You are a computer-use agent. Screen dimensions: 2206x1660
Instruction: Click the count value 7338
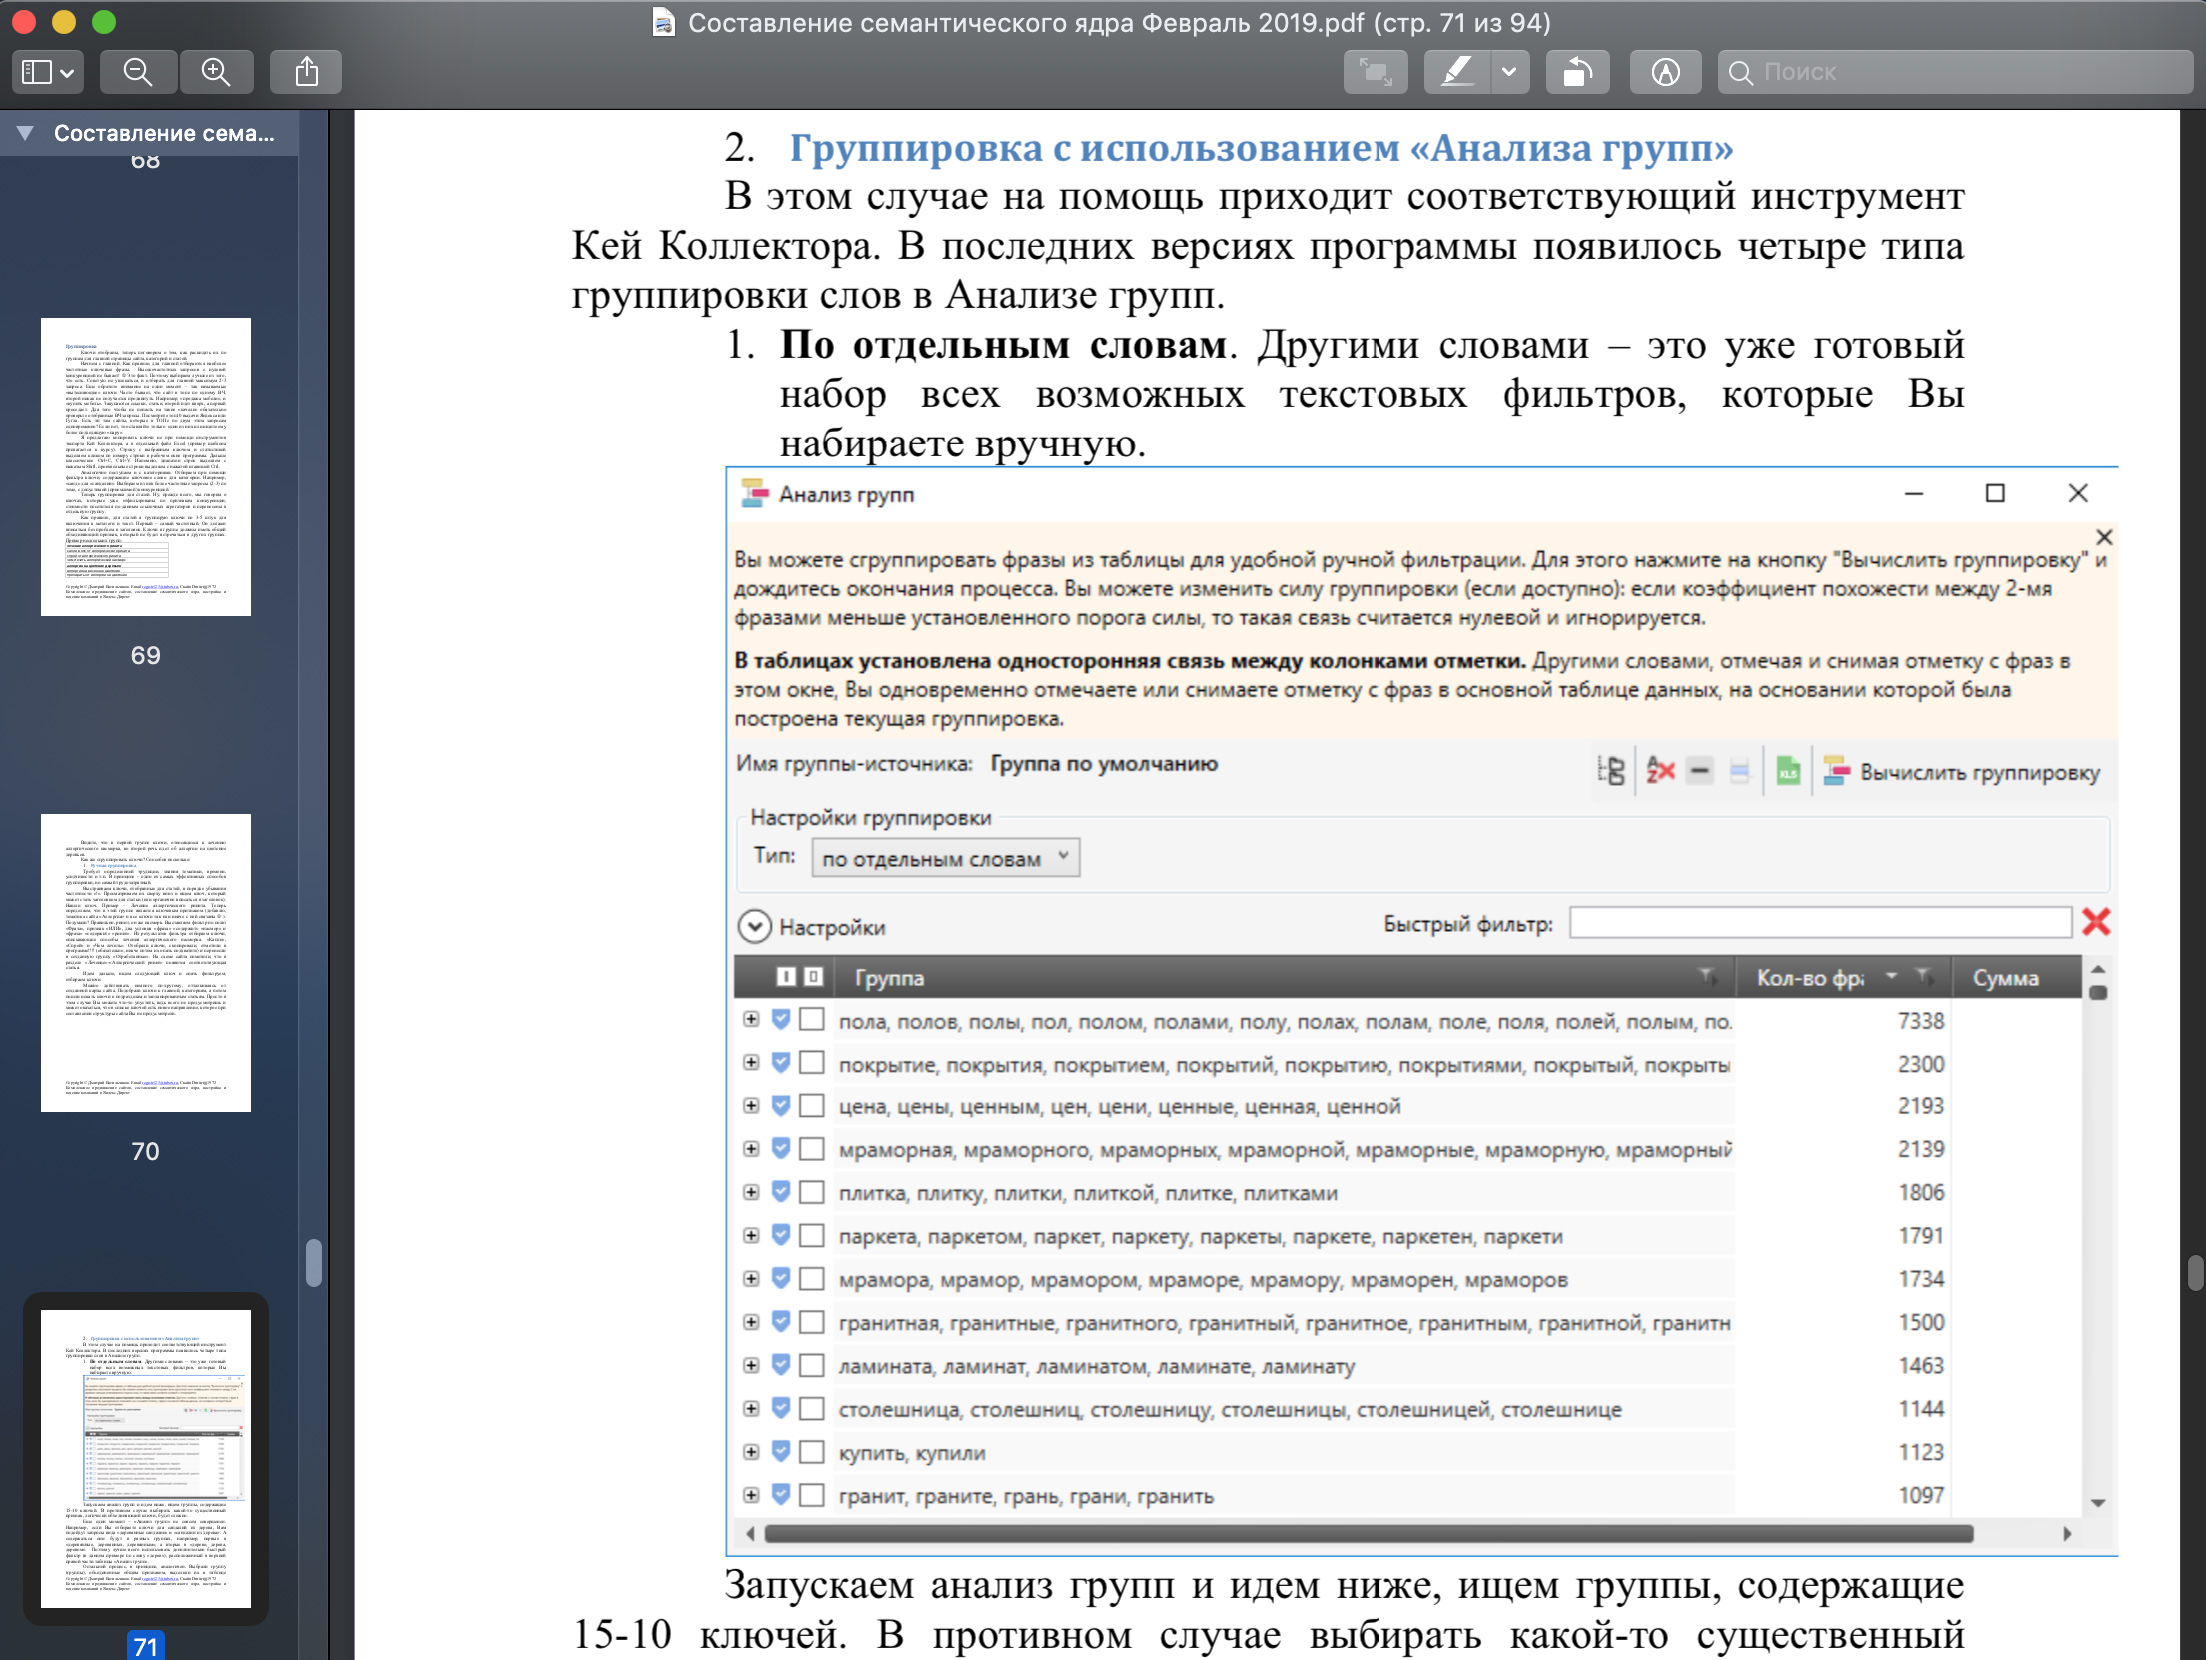1921,1021
